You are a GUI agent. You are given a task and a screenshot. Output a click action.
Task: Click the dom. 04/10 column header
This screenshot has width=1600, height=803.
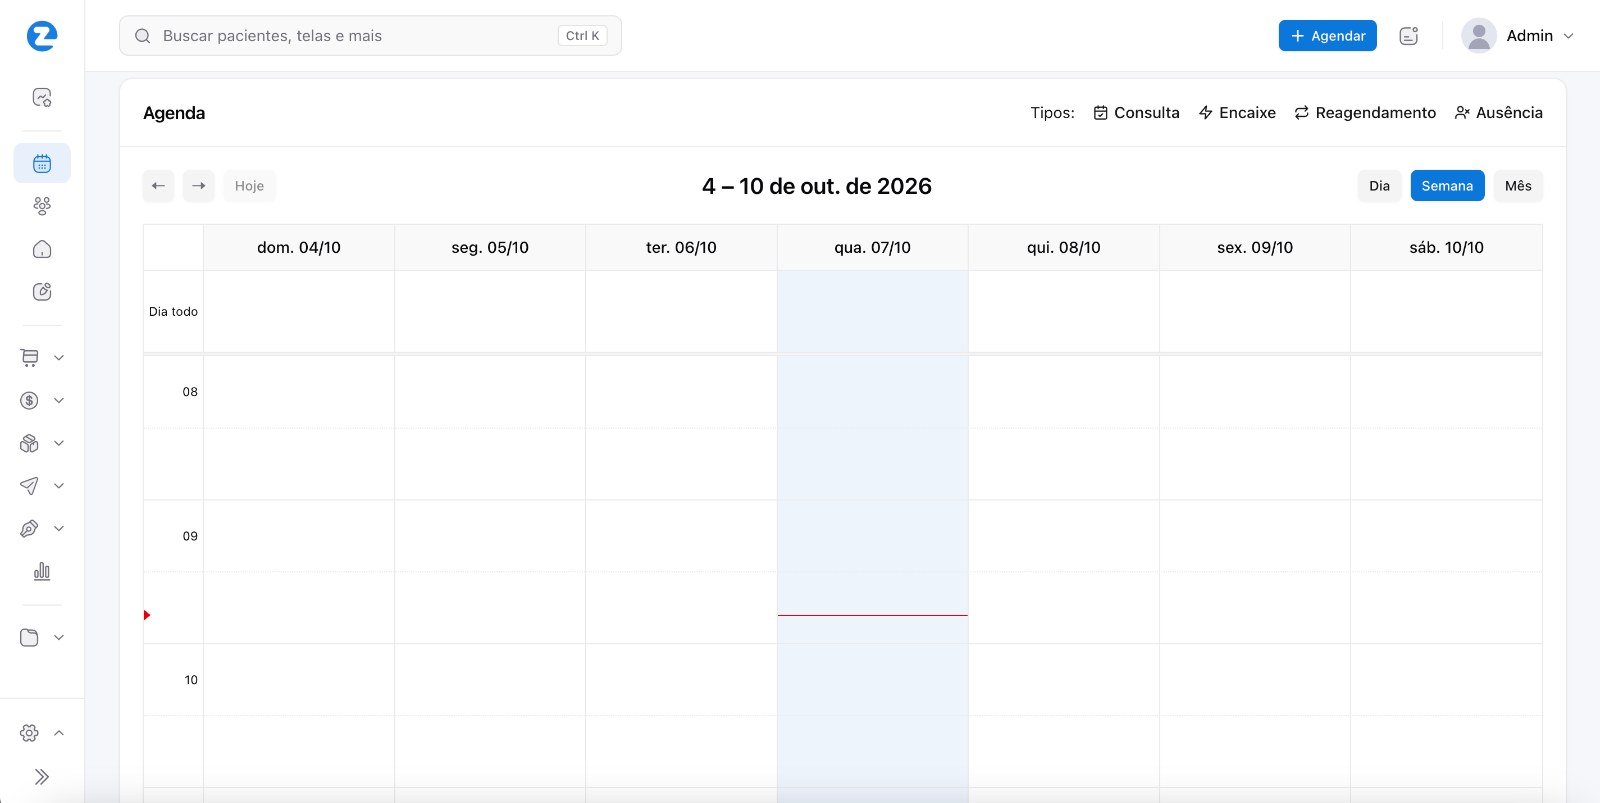click(x=299, y=248)
